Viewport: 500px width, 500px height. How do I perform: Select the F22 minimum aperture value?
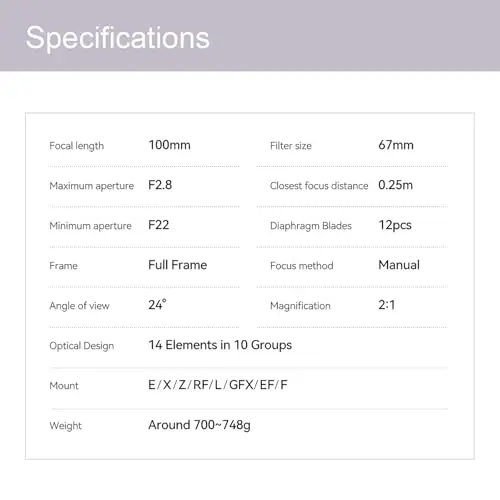click(159, 225)
